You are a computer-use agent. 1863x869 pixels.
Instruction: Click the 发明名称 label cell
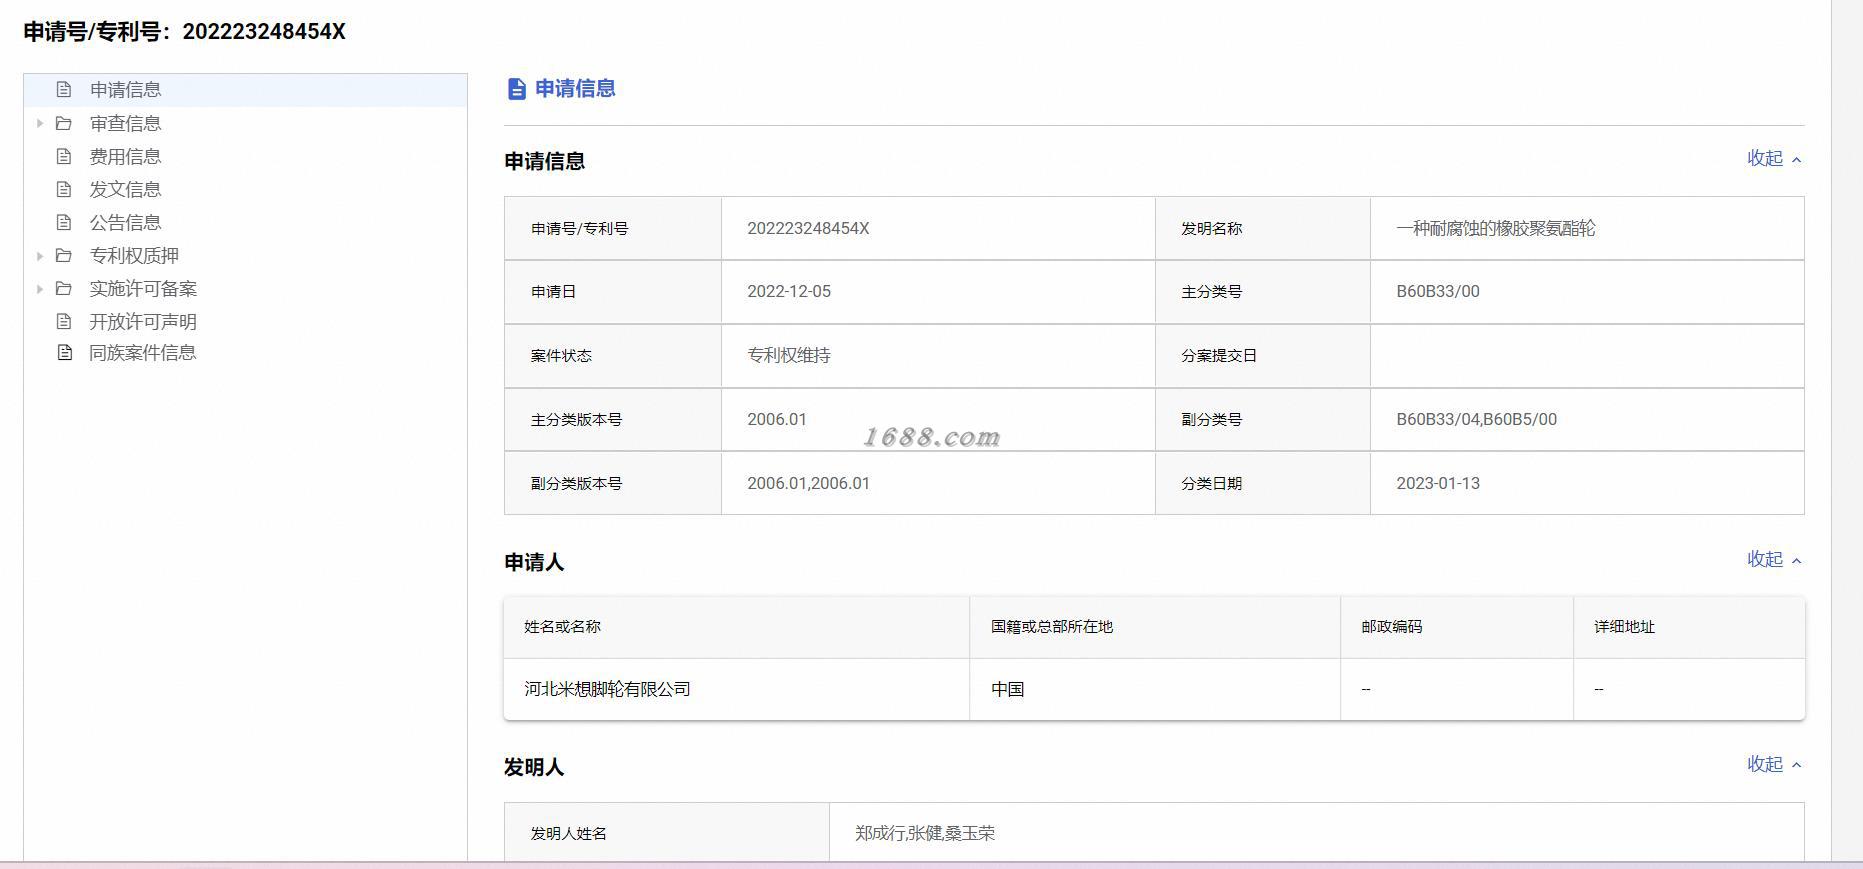tap(1262, 228)
